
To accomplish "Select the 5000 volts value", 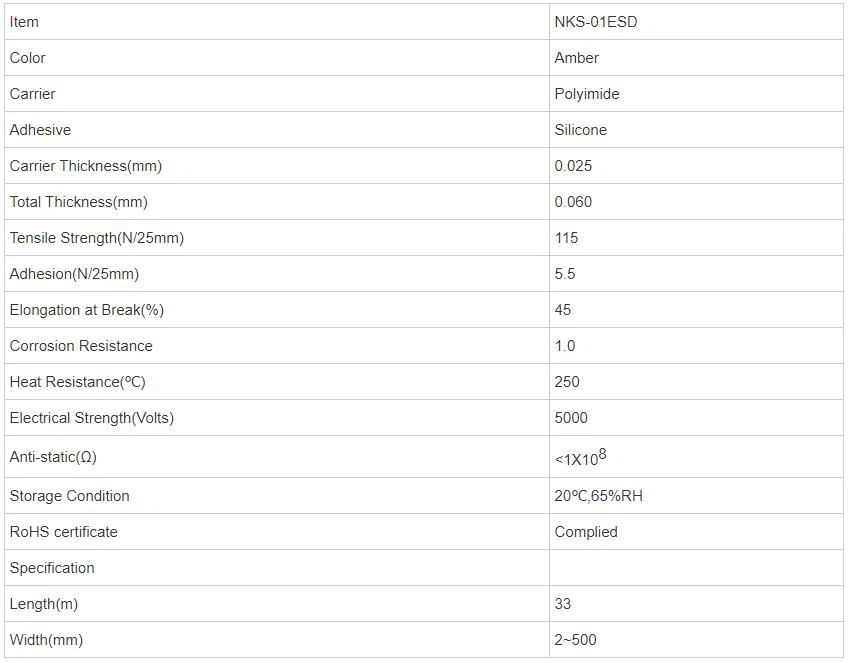I will coord(571,418).
